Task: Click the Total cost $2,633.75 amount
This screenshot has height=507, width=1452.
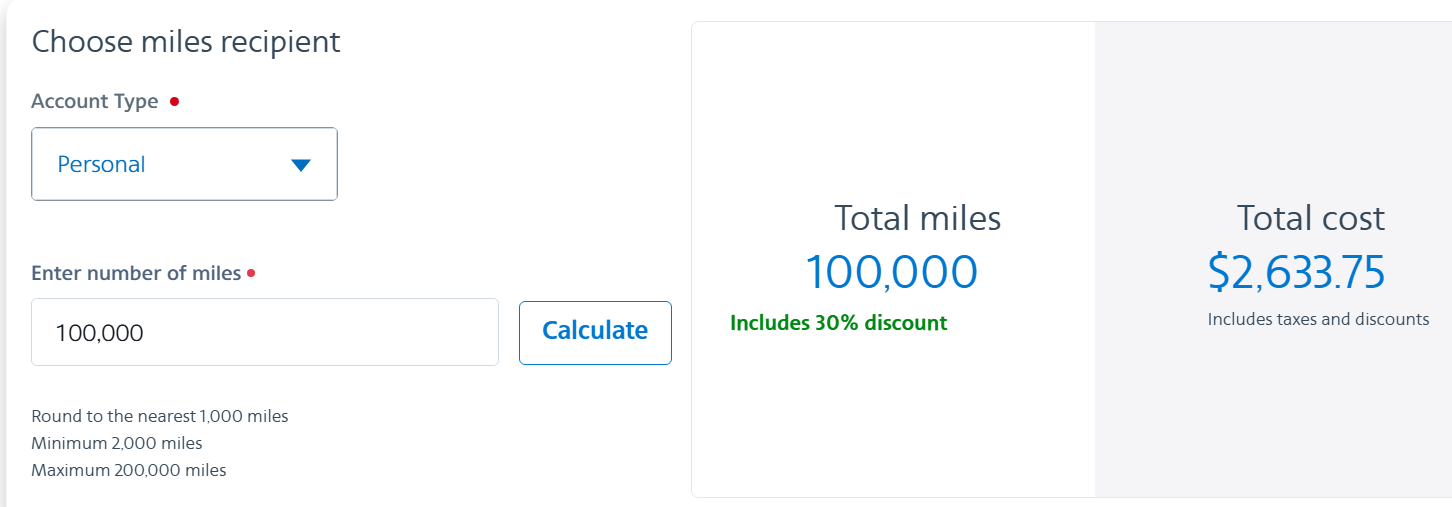Action: point(1296,272)
